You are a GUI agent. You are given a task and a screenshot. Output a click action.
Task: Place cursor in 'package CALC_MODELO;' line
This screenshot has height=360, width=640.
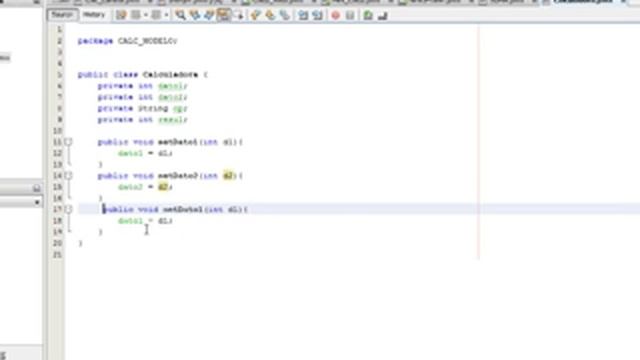pos(127,41)
